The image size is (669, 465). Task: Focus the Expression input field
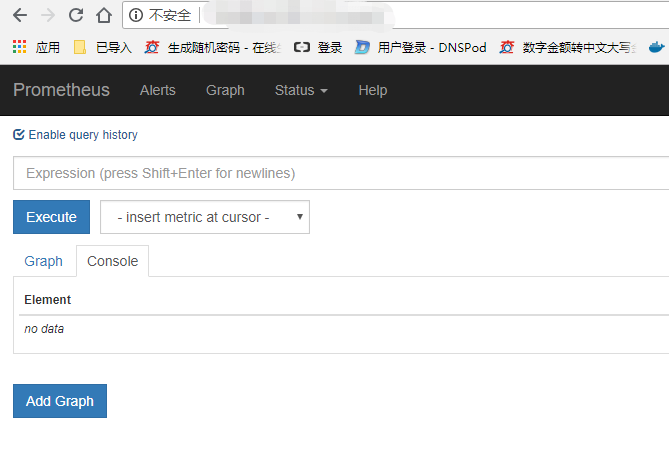341,173
